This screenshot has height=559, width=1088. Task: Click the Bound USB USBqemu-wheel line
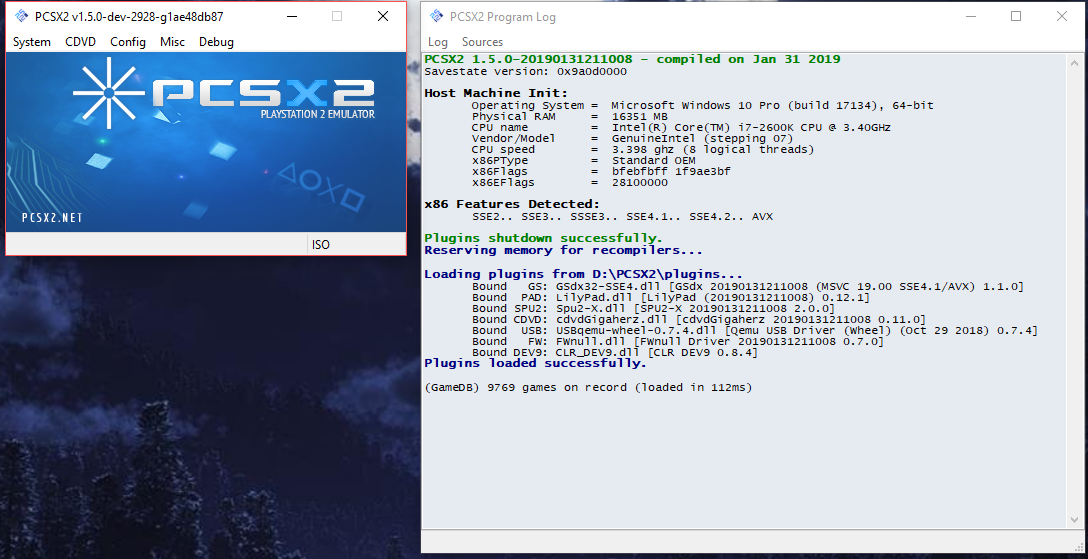tap(755, 331)
